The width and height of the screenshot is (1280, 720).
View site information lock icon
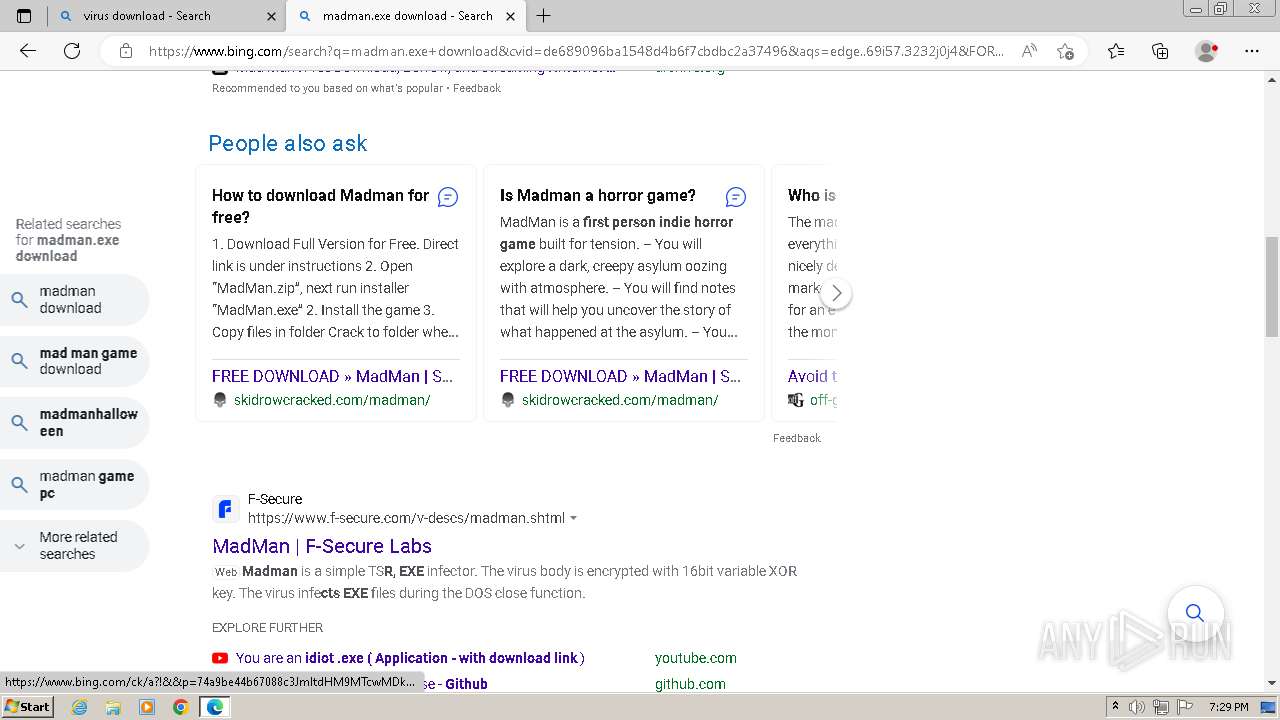point(126,51)
